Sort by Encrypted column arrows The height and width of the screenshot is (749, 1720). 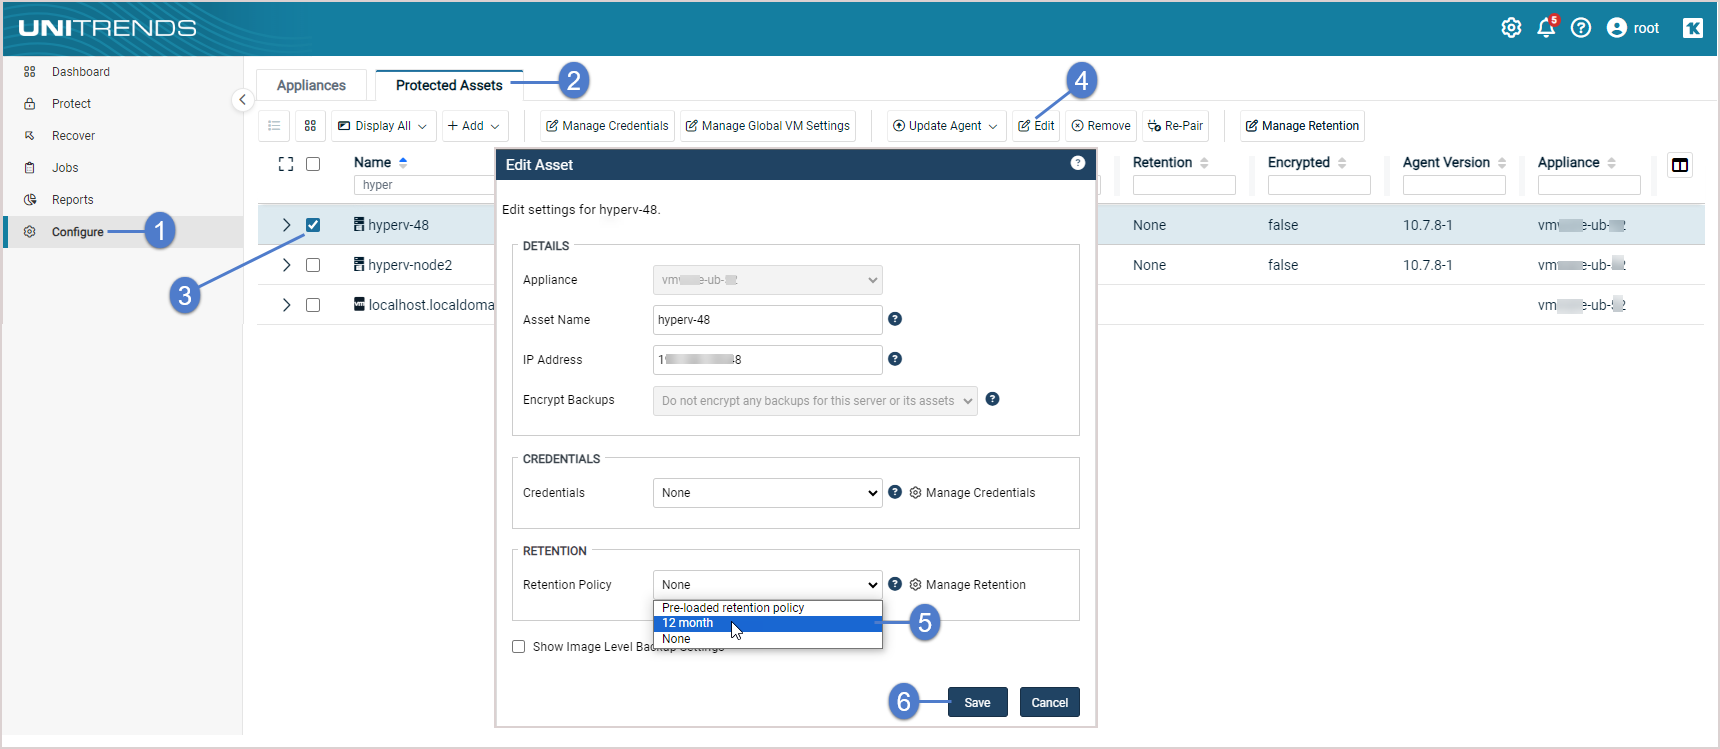1342,162
